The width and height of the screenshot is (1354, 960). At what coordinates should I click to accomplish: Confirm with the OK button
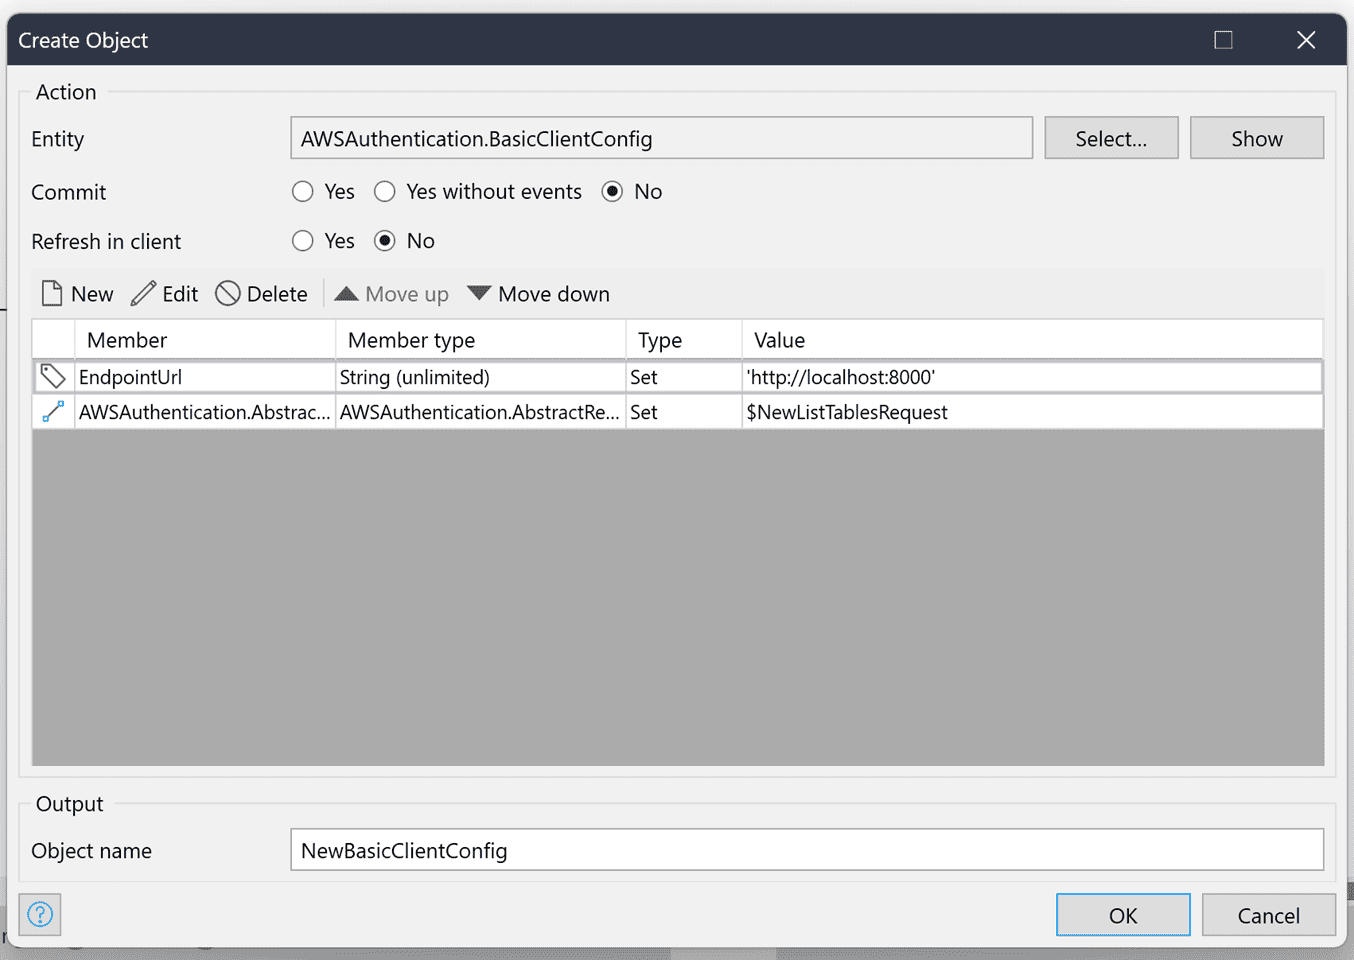click(x=1123, y=915)
